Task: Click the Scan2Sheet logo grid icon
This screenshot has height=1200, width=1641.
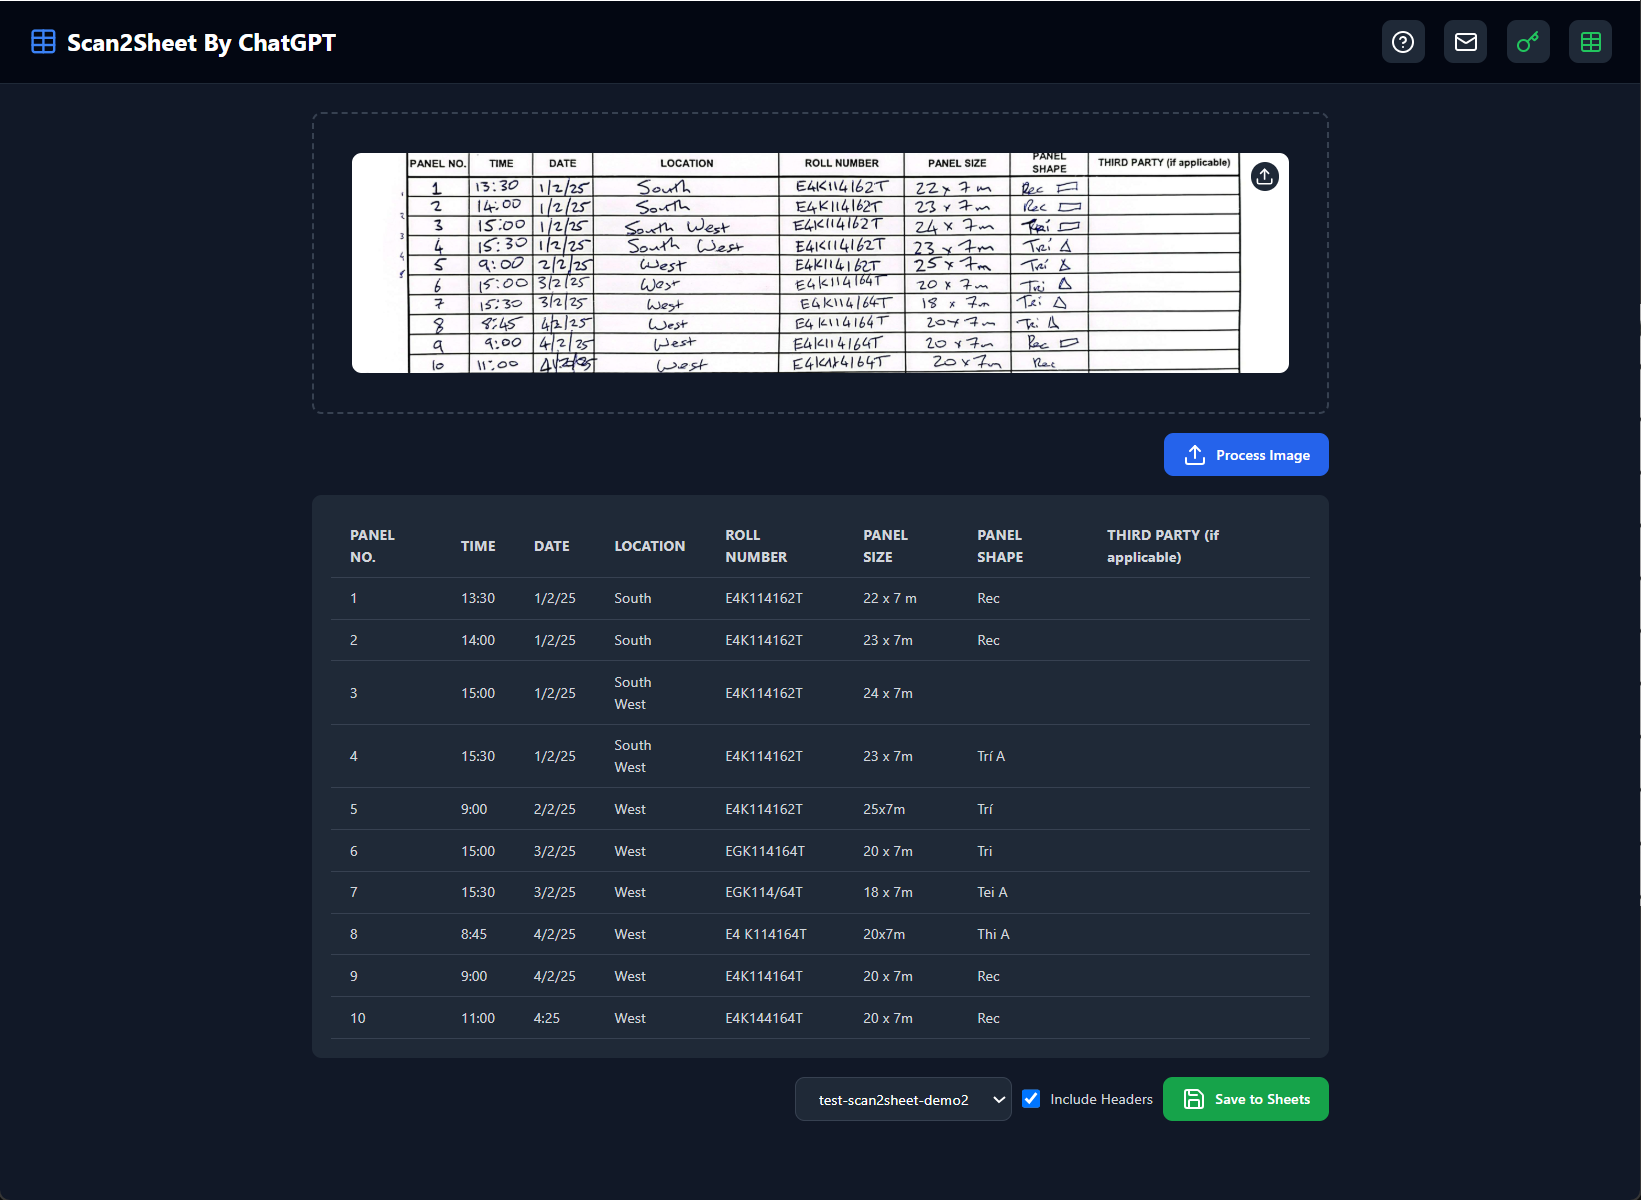Action: (43, 42)
